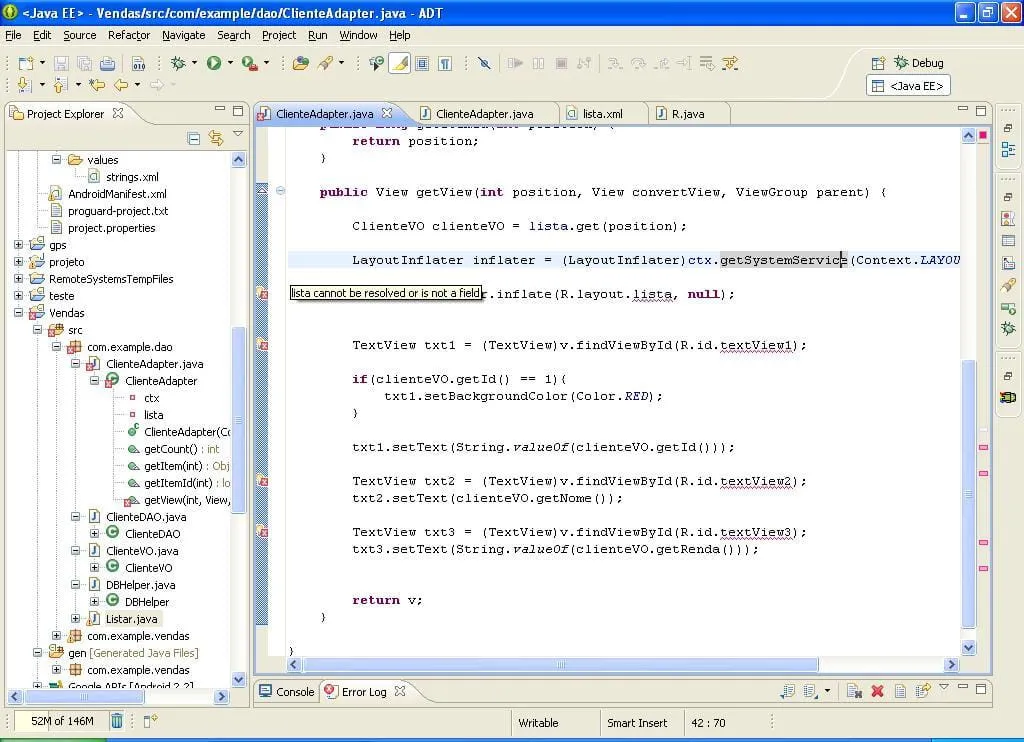Toggle Mark Occurrences highlighter button
Image resolution: width=1024 pixels, height=742 pixels.
click(399, 63)
